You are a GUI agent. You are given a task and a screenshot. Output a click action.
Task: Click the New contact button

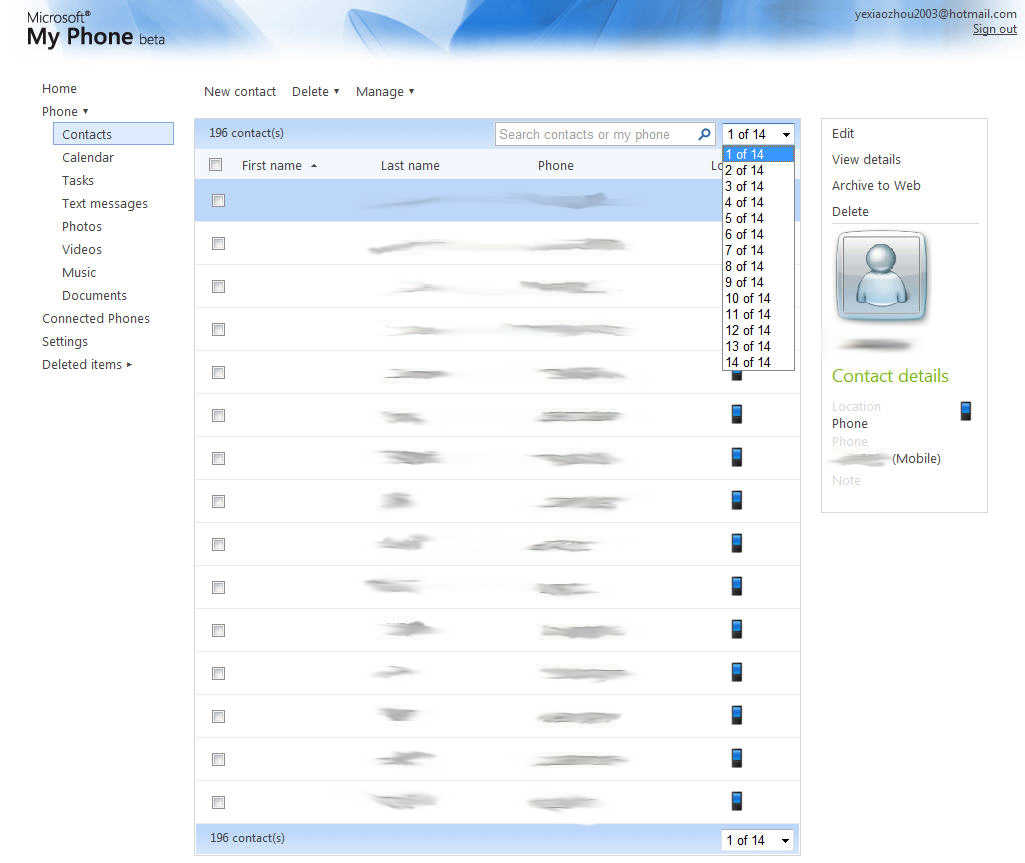240,92
